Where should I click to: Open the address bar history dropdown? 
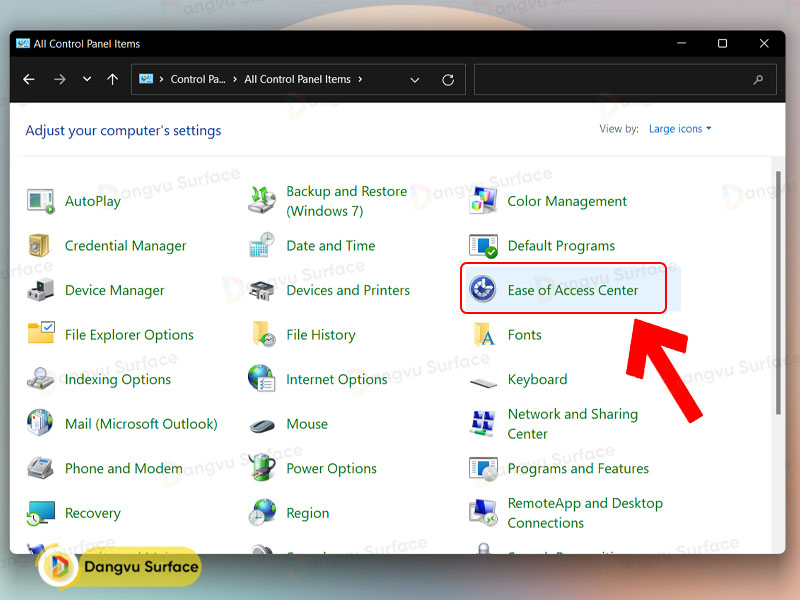415,80
